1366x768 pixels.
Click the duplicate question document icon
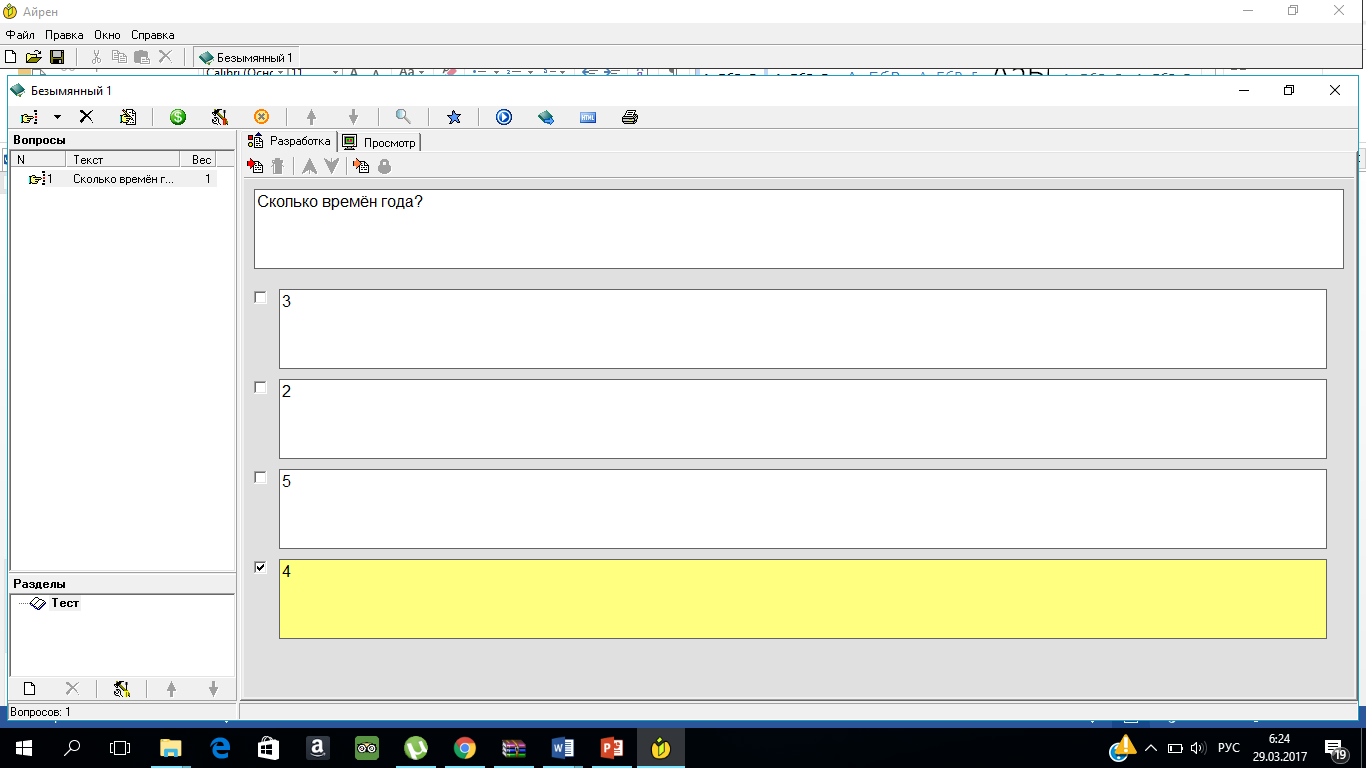128,117
